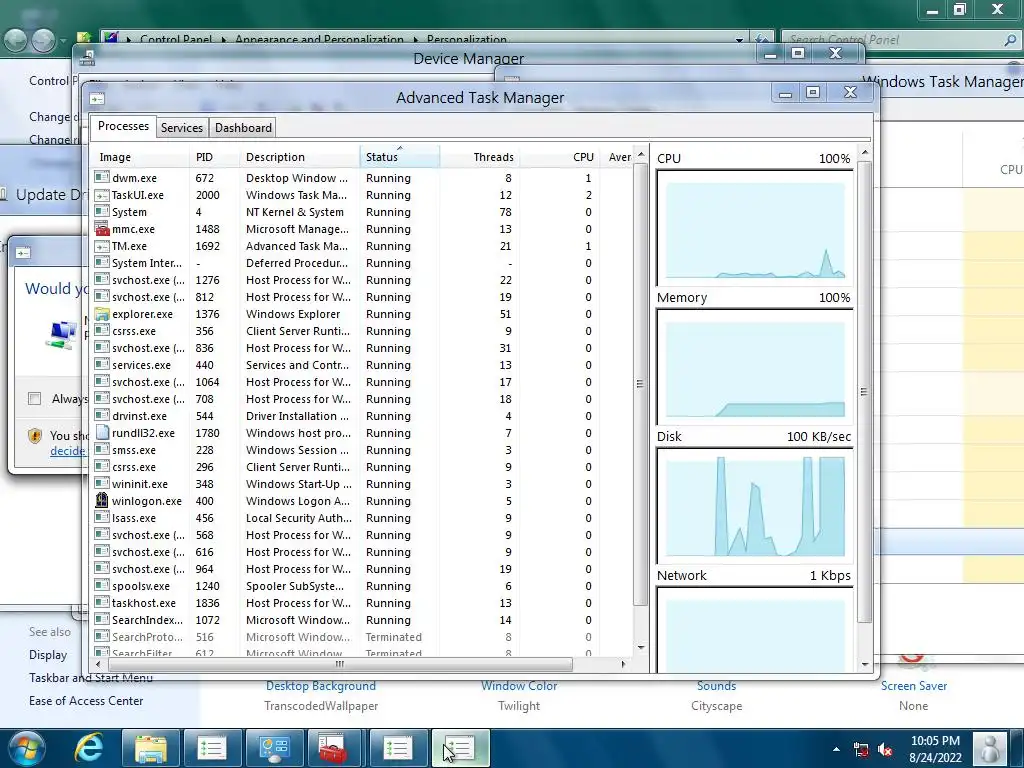This screenshot has width=1024, height=768.
Task: Click the taskbar clock showing 10:05 PM
Action: click(935, 749)
